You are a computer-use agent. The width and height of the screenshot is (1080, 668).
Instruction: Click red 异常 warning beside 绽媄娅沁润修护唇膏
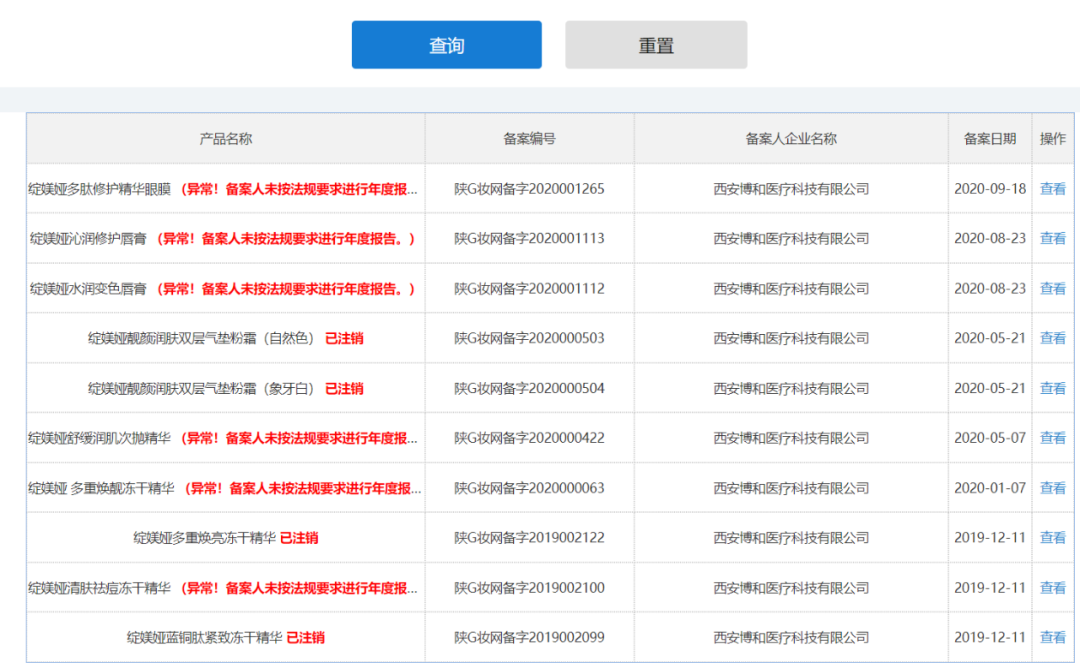click(286, 238)
